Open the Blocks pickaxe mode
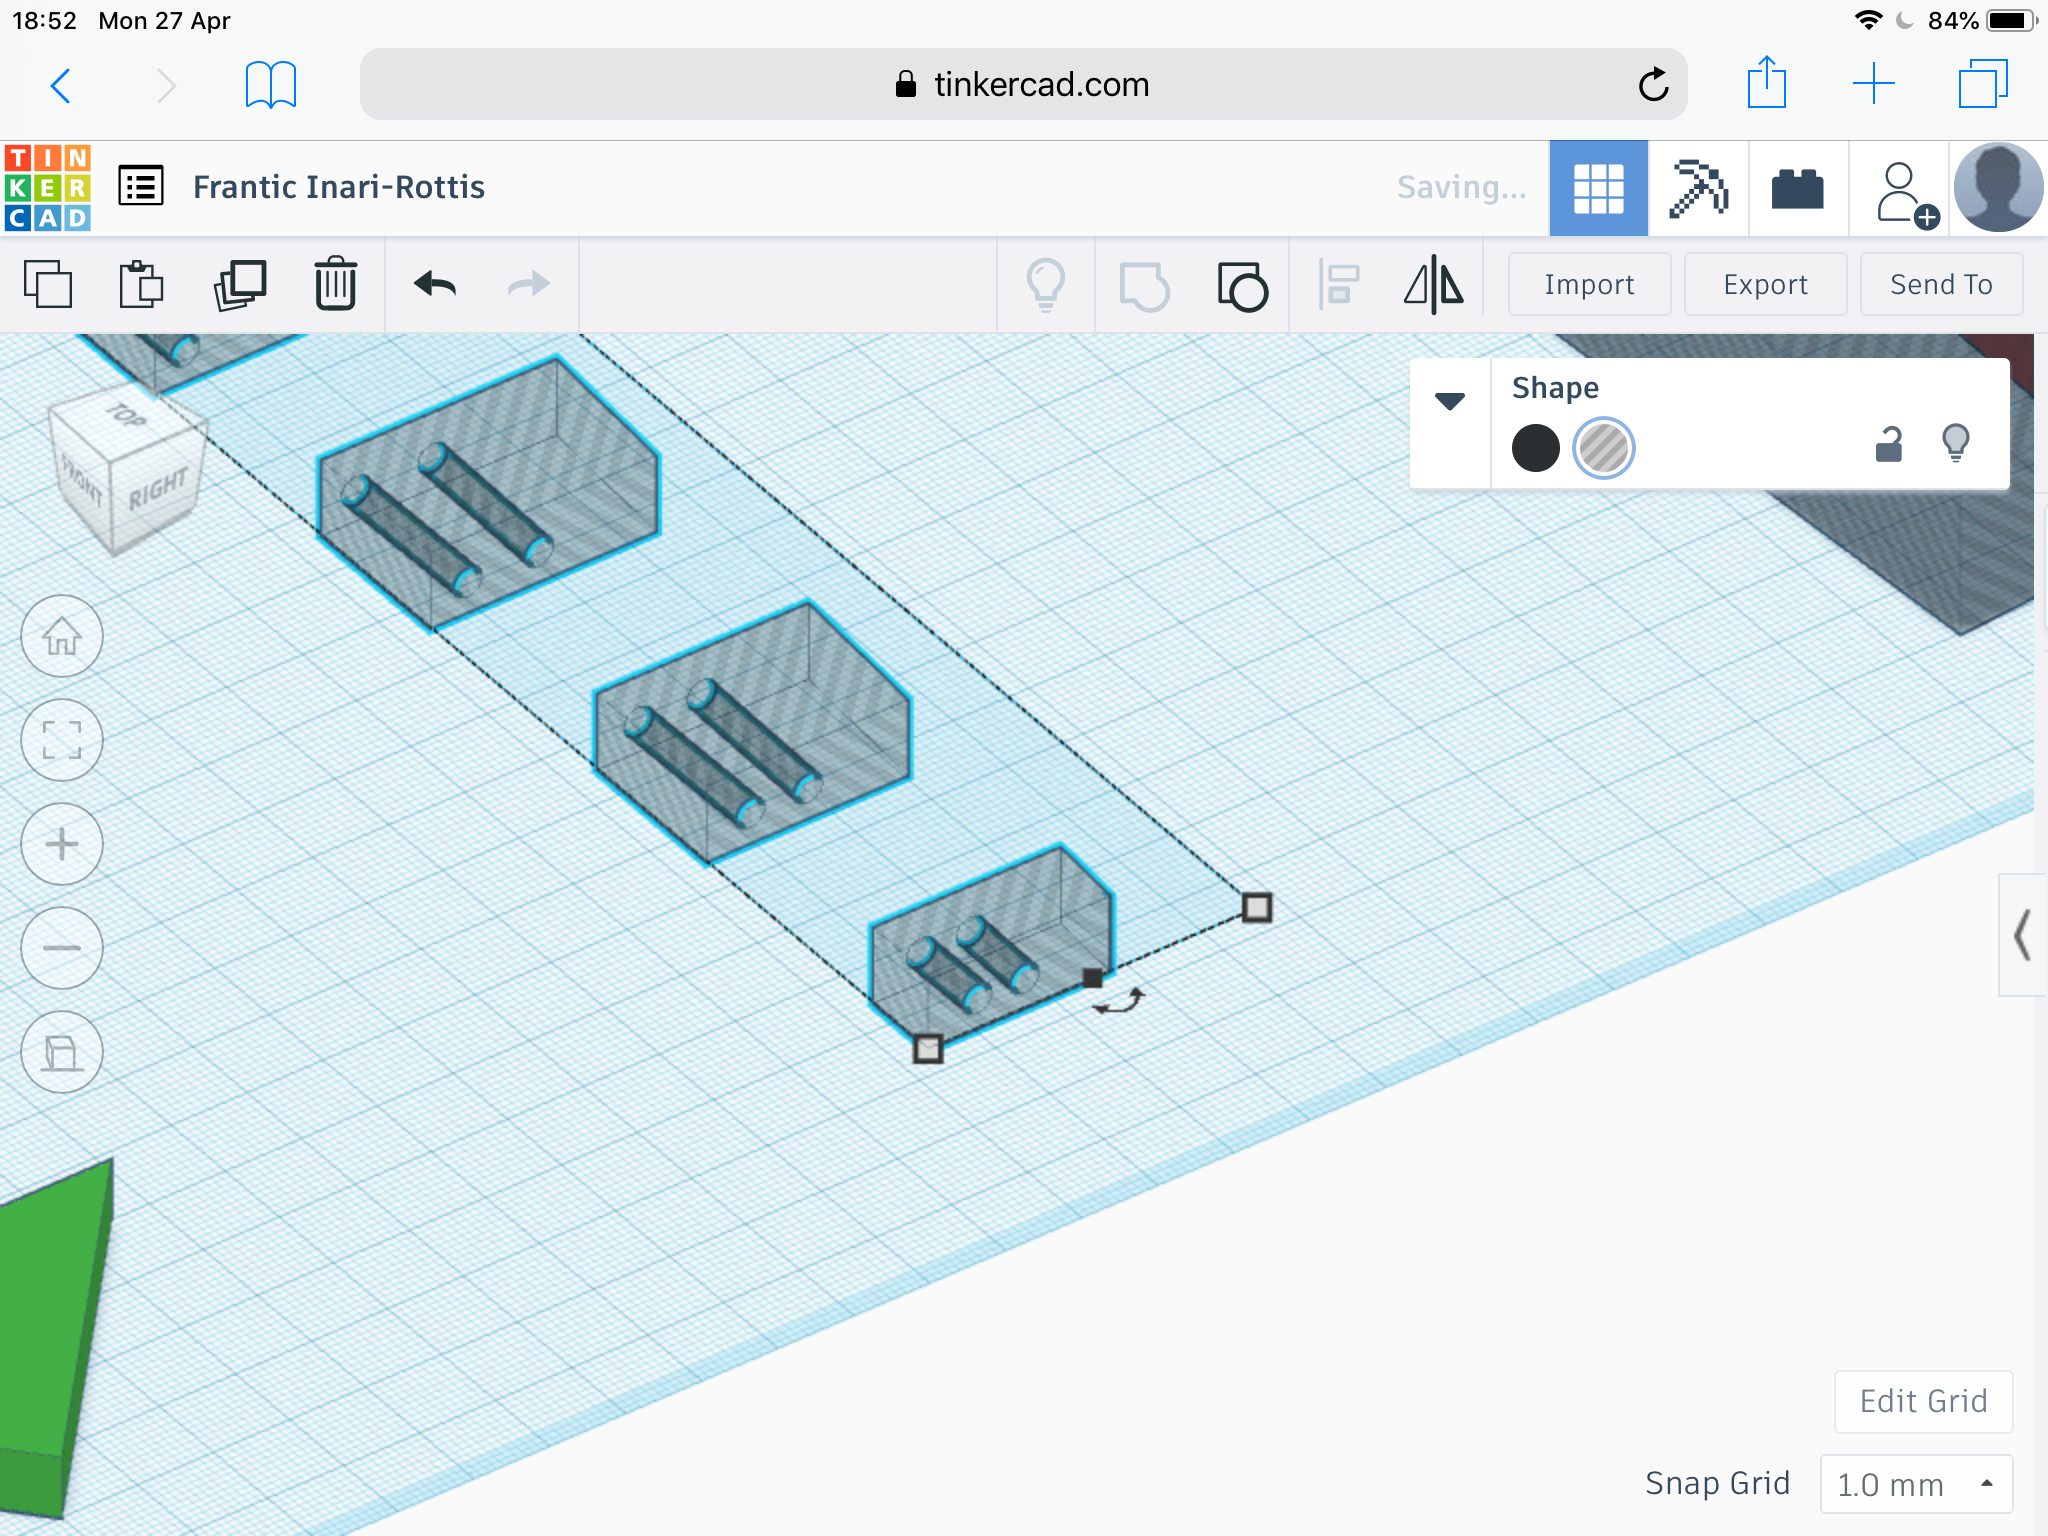This screenshot has width=2048, height=1536. pyautogui.click(x=1698, y=188)
